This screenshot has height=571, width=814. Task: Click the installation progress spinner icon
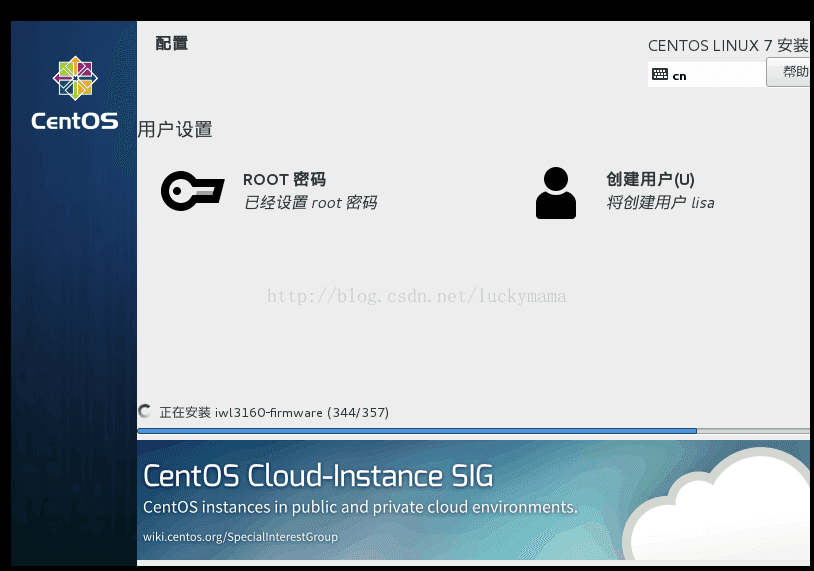pos(145,412)
